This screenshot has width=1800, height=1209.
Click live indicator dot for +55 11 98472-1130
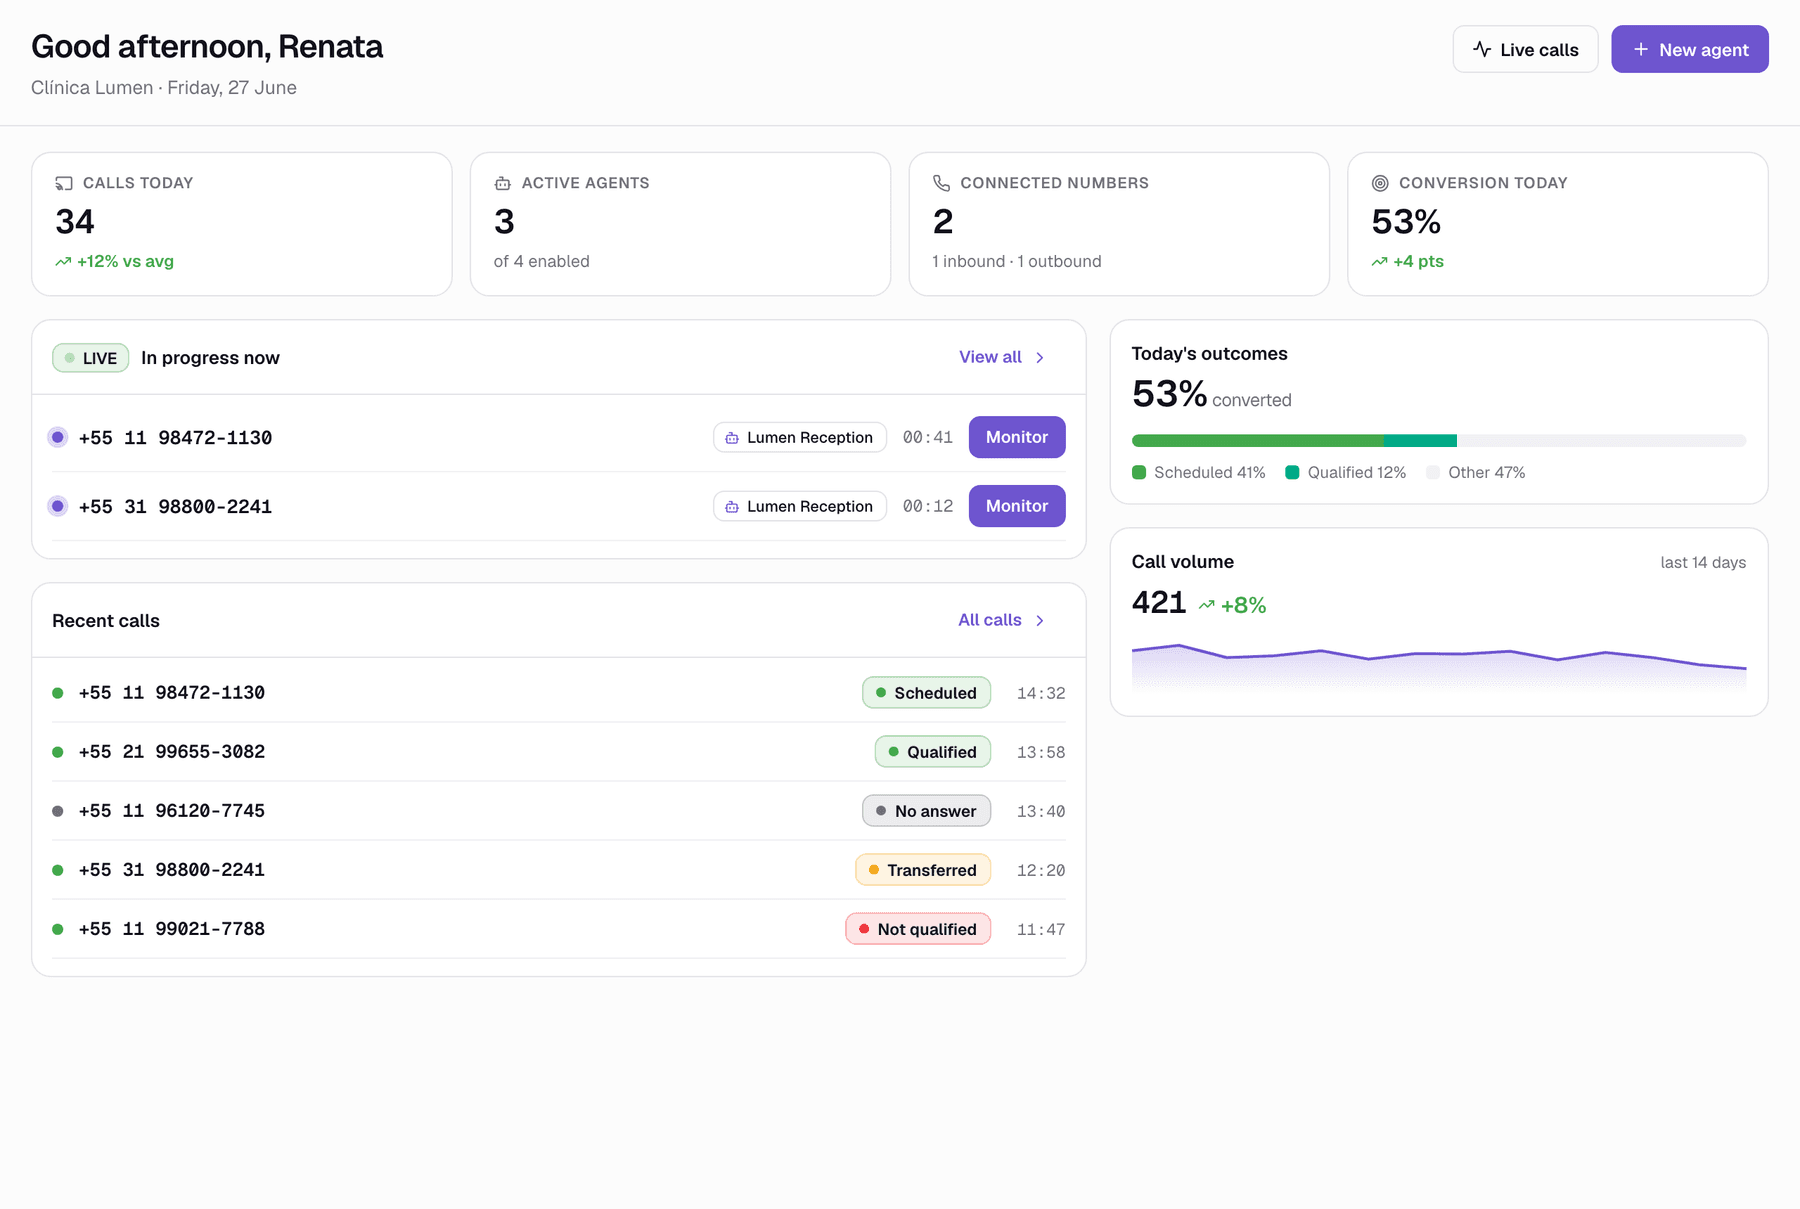(x=58, y=437)
